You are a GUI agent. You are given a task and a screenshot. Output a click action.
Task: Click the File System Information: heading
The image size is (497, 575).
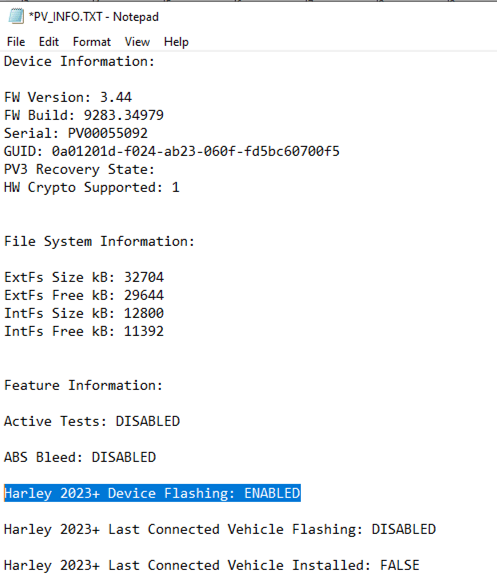[x=99, y=241]
